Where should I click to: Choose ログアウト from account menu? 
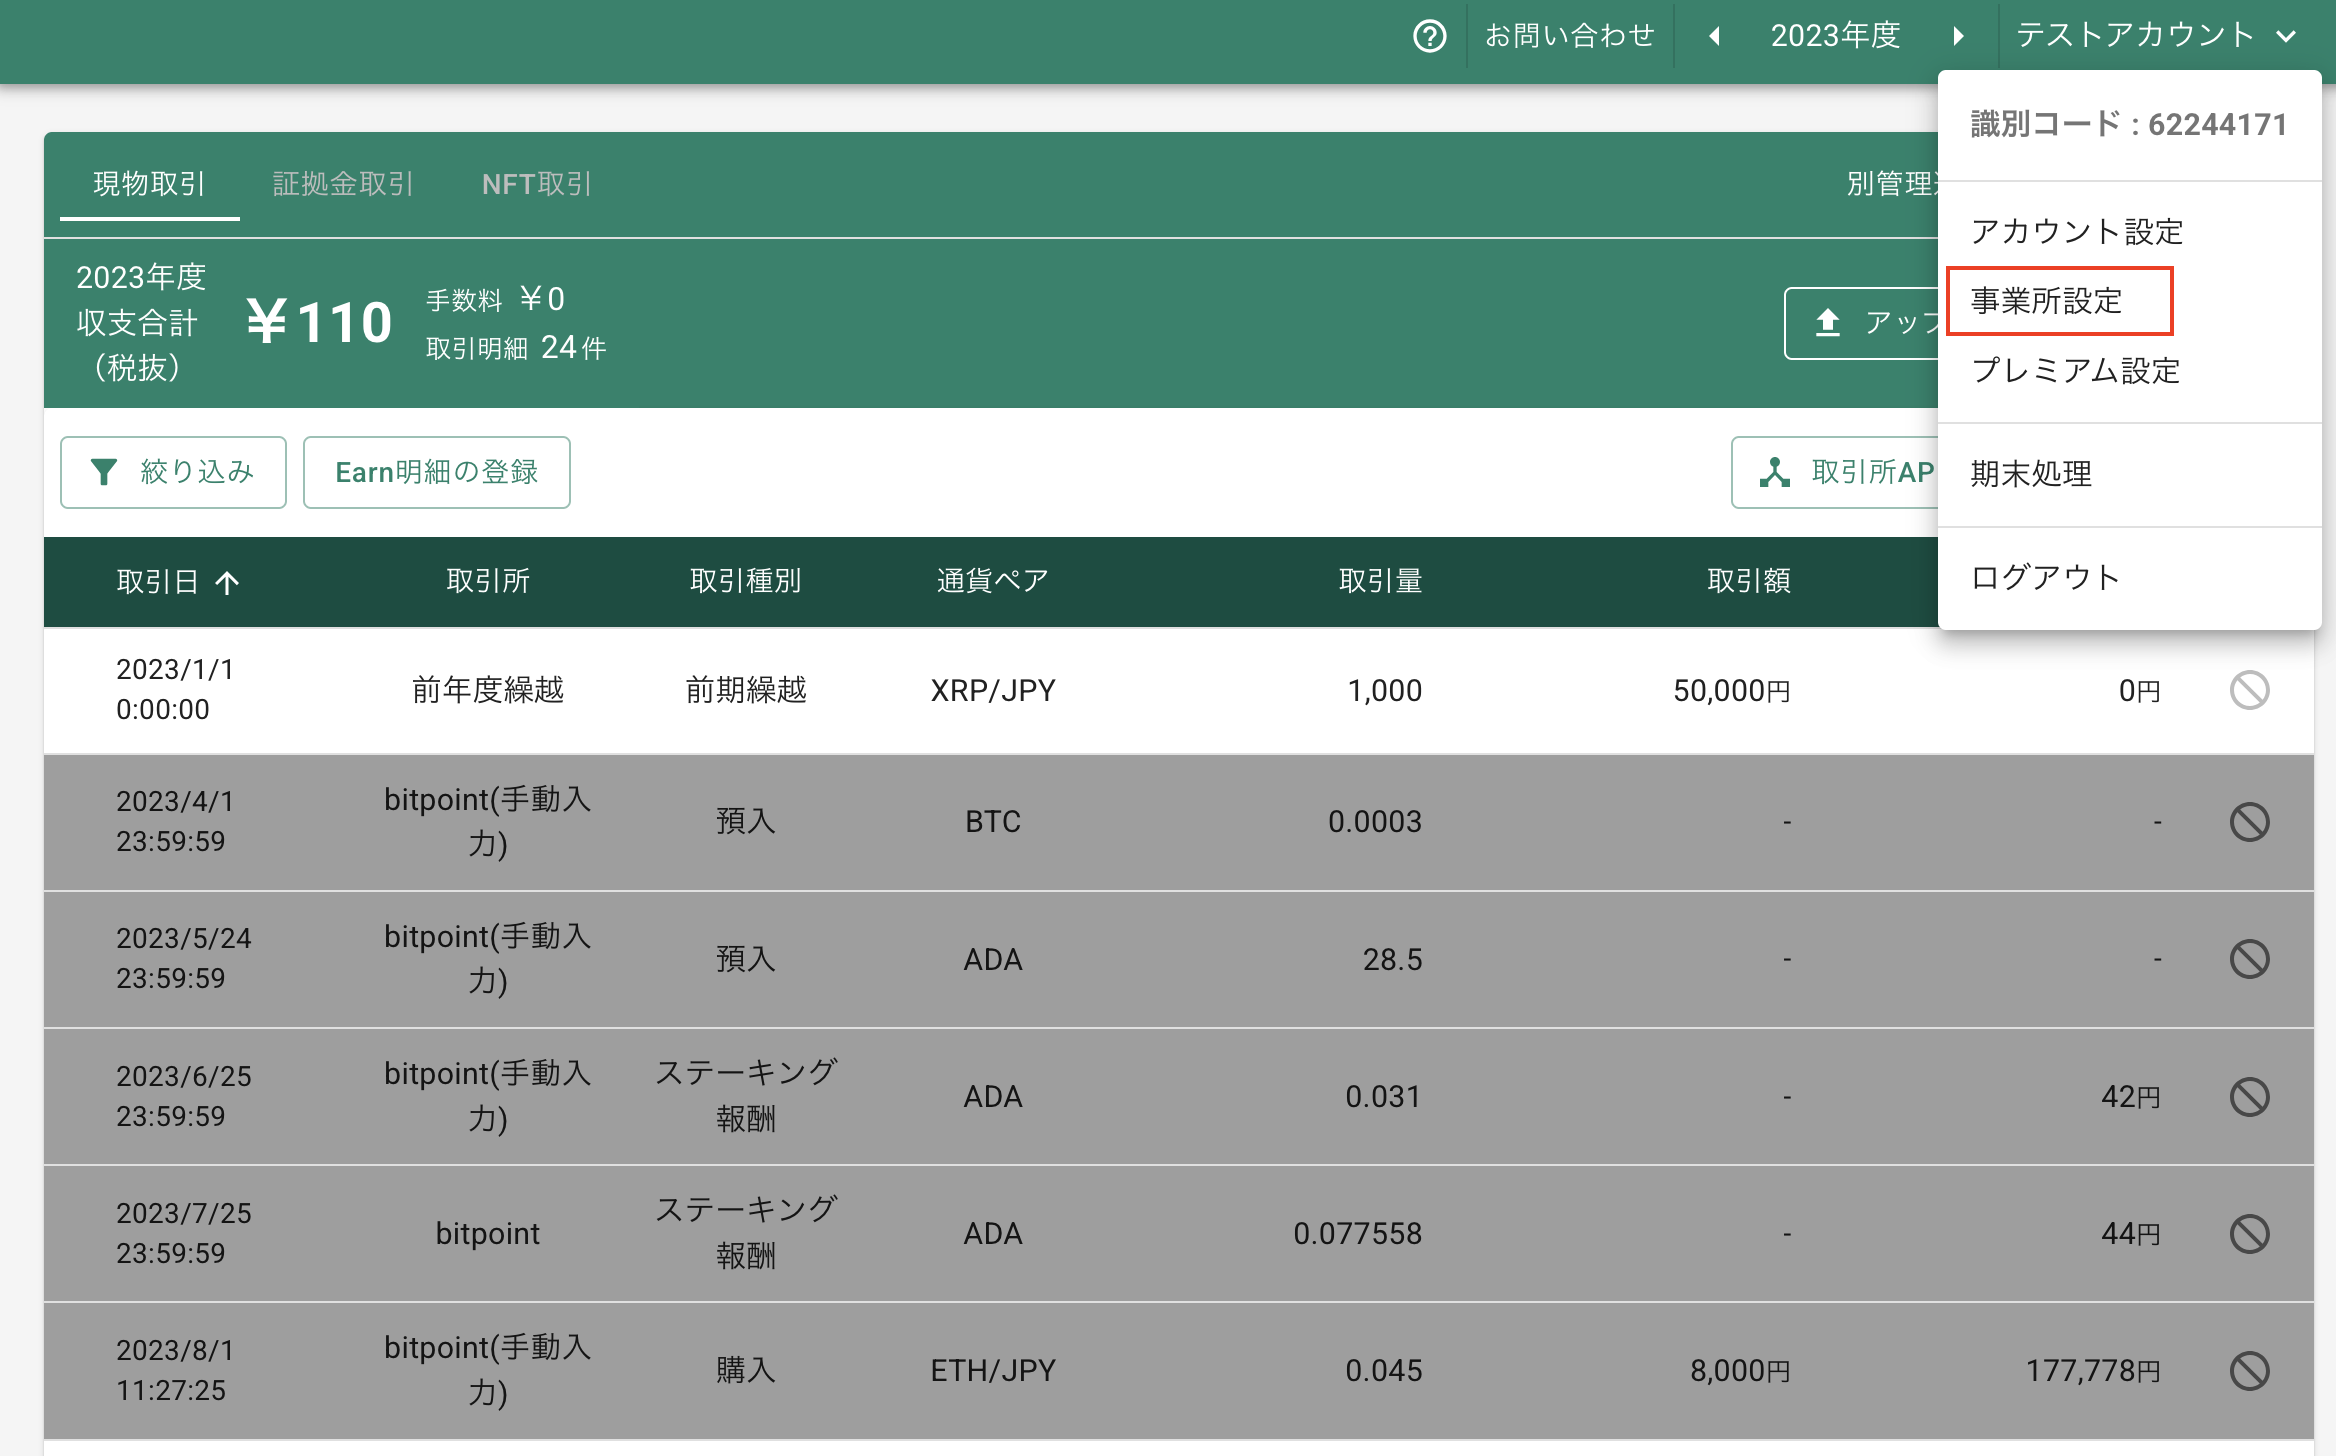[2045, 578]
